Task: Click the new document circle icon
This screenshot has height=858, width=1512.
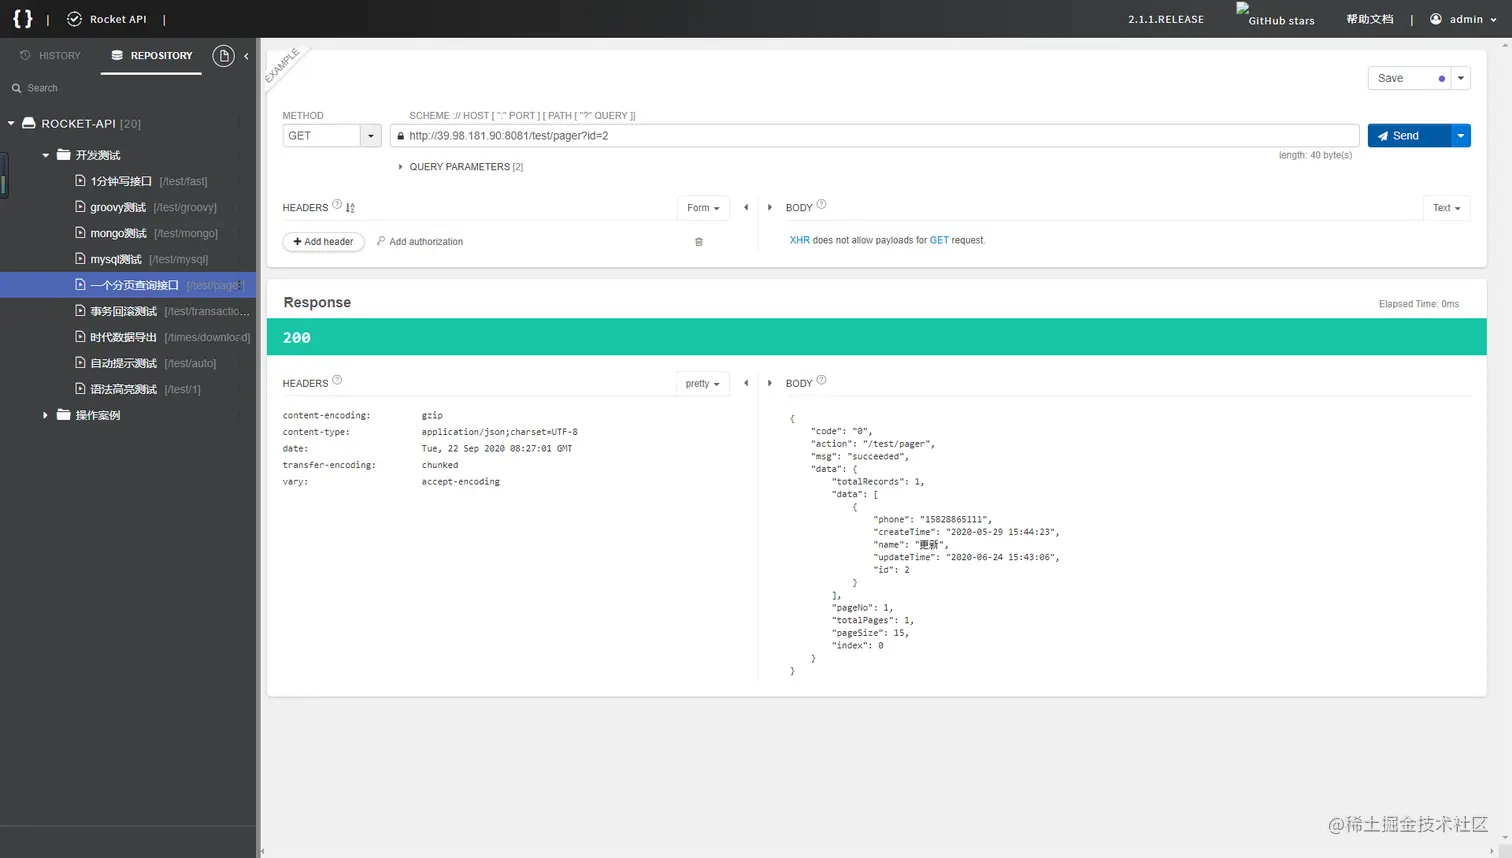Action: 223,56
